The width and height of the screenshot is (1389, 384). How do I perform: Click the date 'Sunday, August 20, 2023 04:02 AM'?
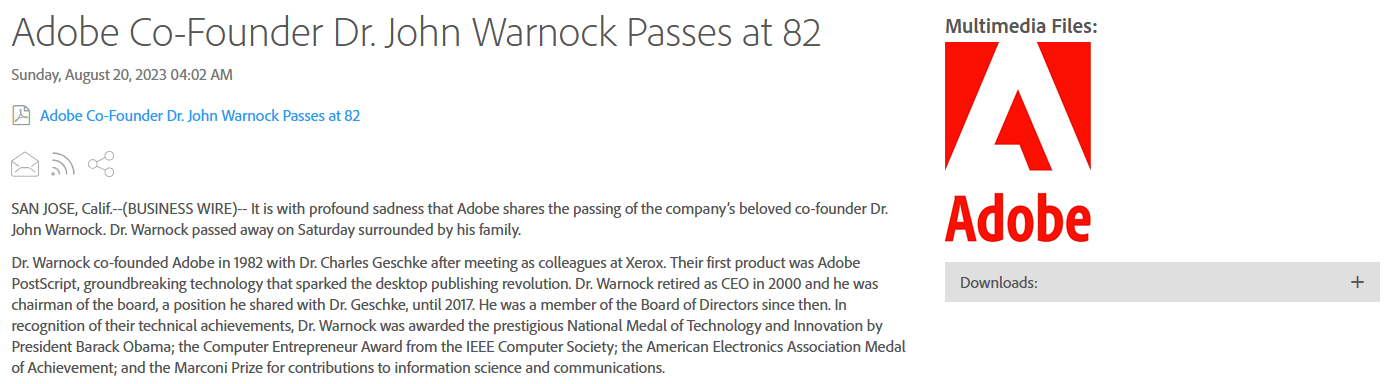(x=122, y=75)
